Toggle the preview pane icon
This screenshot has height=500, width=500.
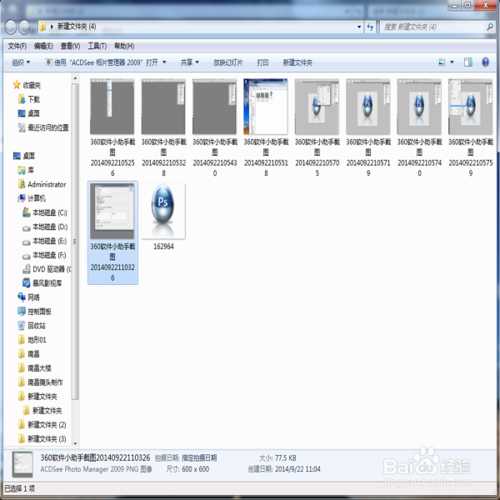(468, 62)
